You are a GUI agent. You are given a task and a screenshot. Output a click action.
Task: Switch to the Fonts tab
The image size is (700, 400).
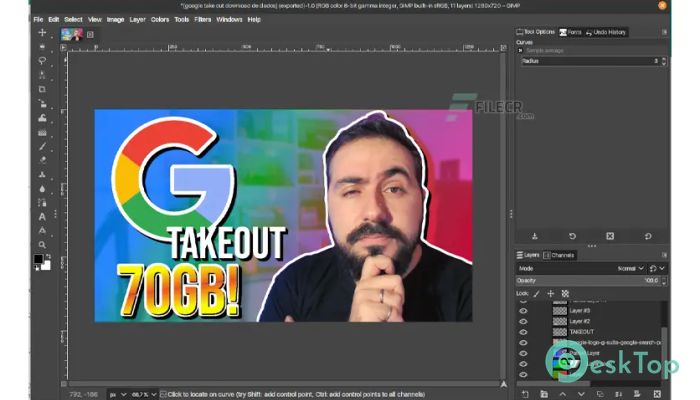571,32
